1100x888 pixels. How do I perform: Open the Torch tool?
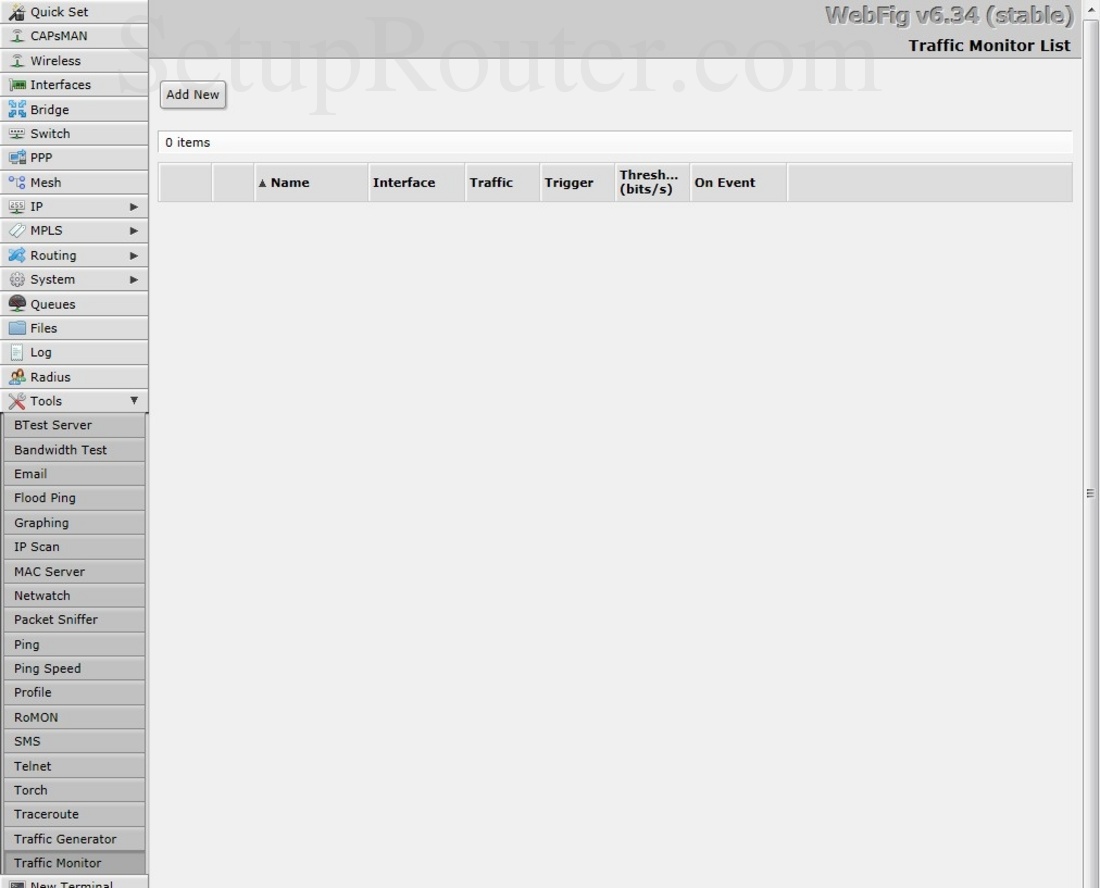pyautogui.click(x=74, y=790)
